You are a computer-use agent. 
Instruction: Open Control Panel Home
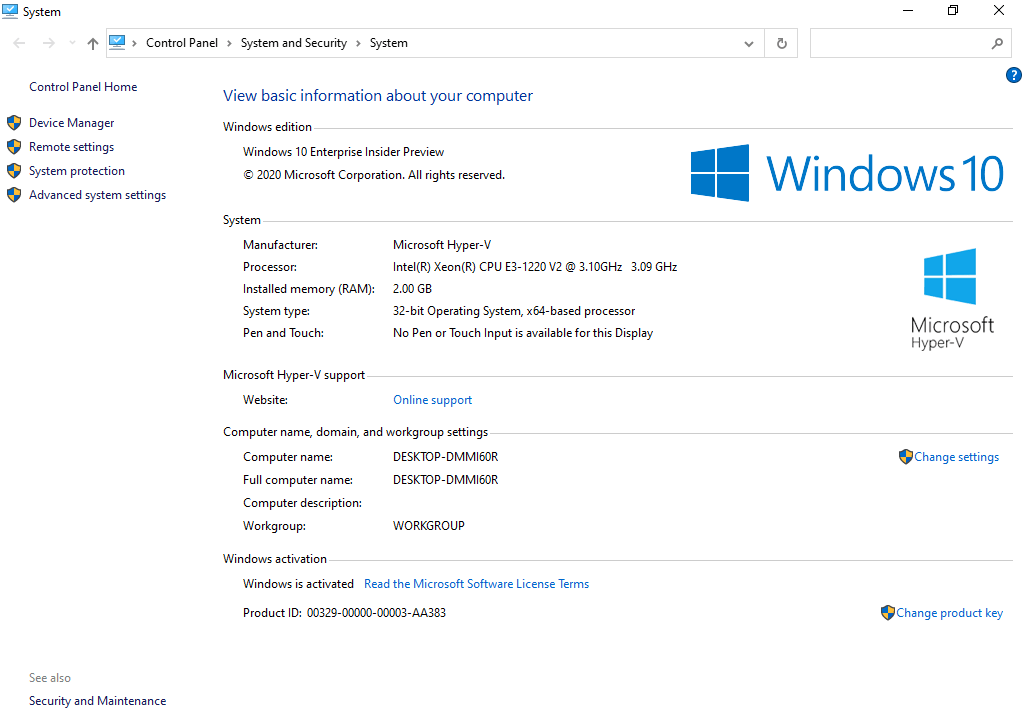[x=83, y=87]
